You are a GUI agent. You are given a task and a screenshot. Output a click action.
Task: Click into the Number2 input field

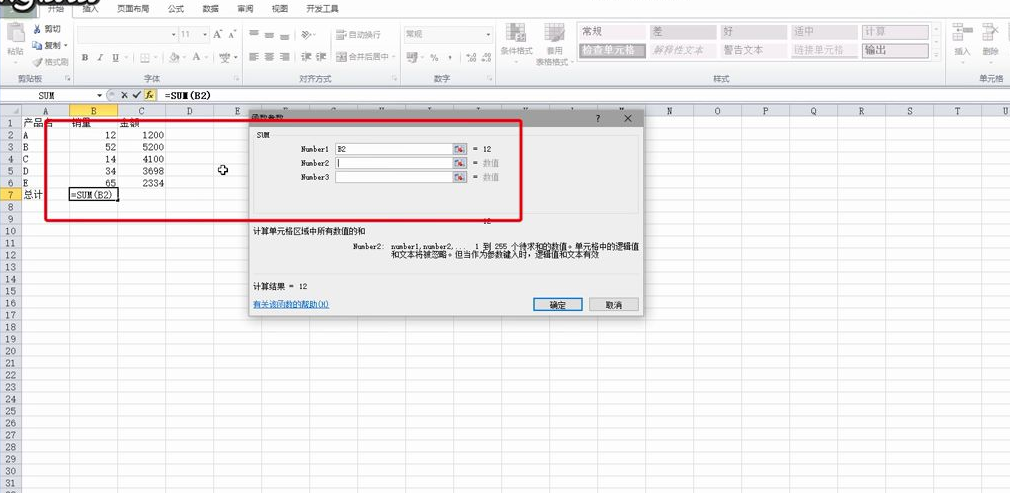pyautogui.click(x=393, y=163)
